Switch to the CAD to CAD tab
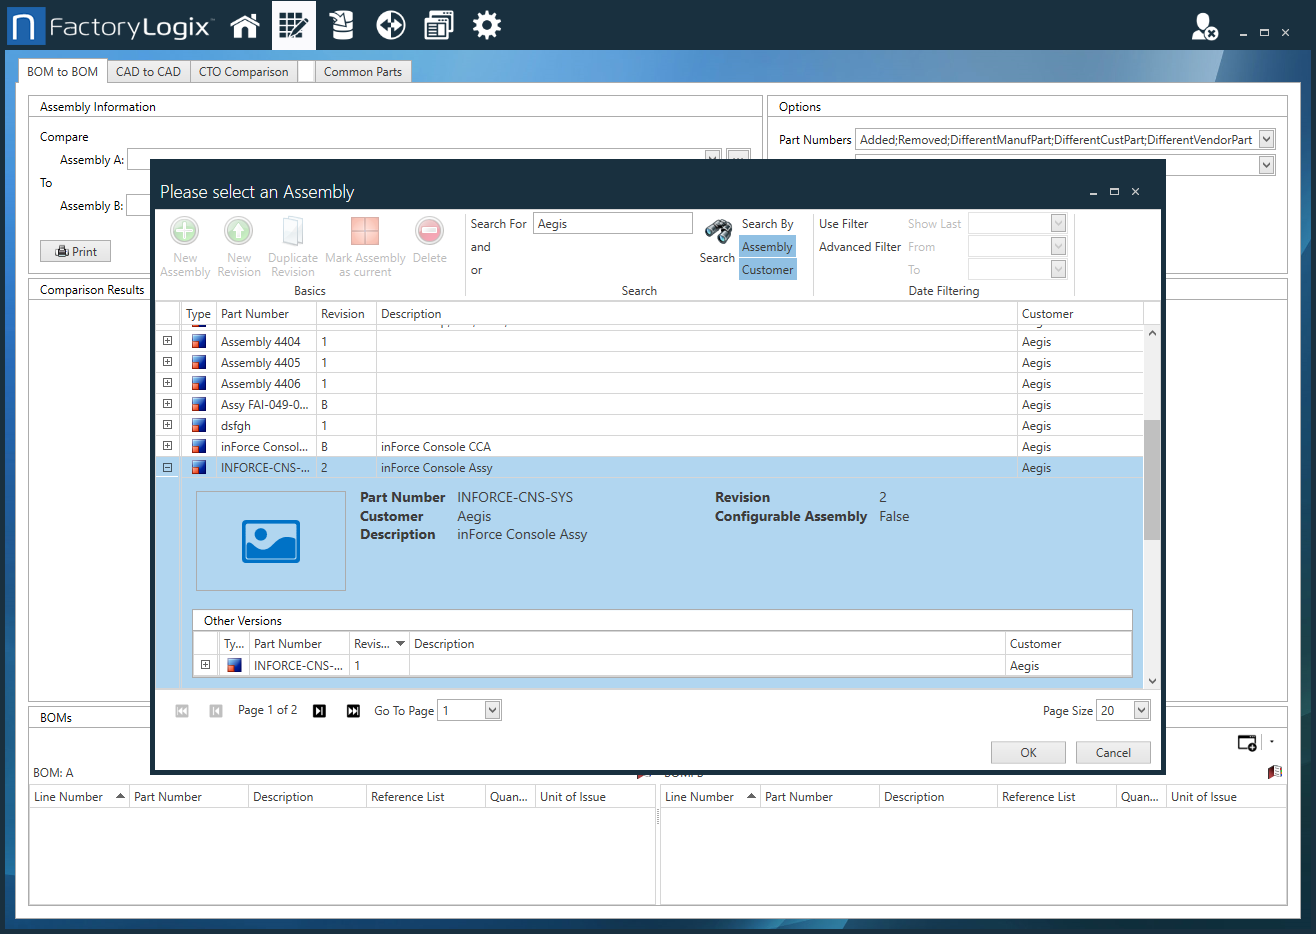The width and height of the screenshot is (1316, 934). click(148, 72)
